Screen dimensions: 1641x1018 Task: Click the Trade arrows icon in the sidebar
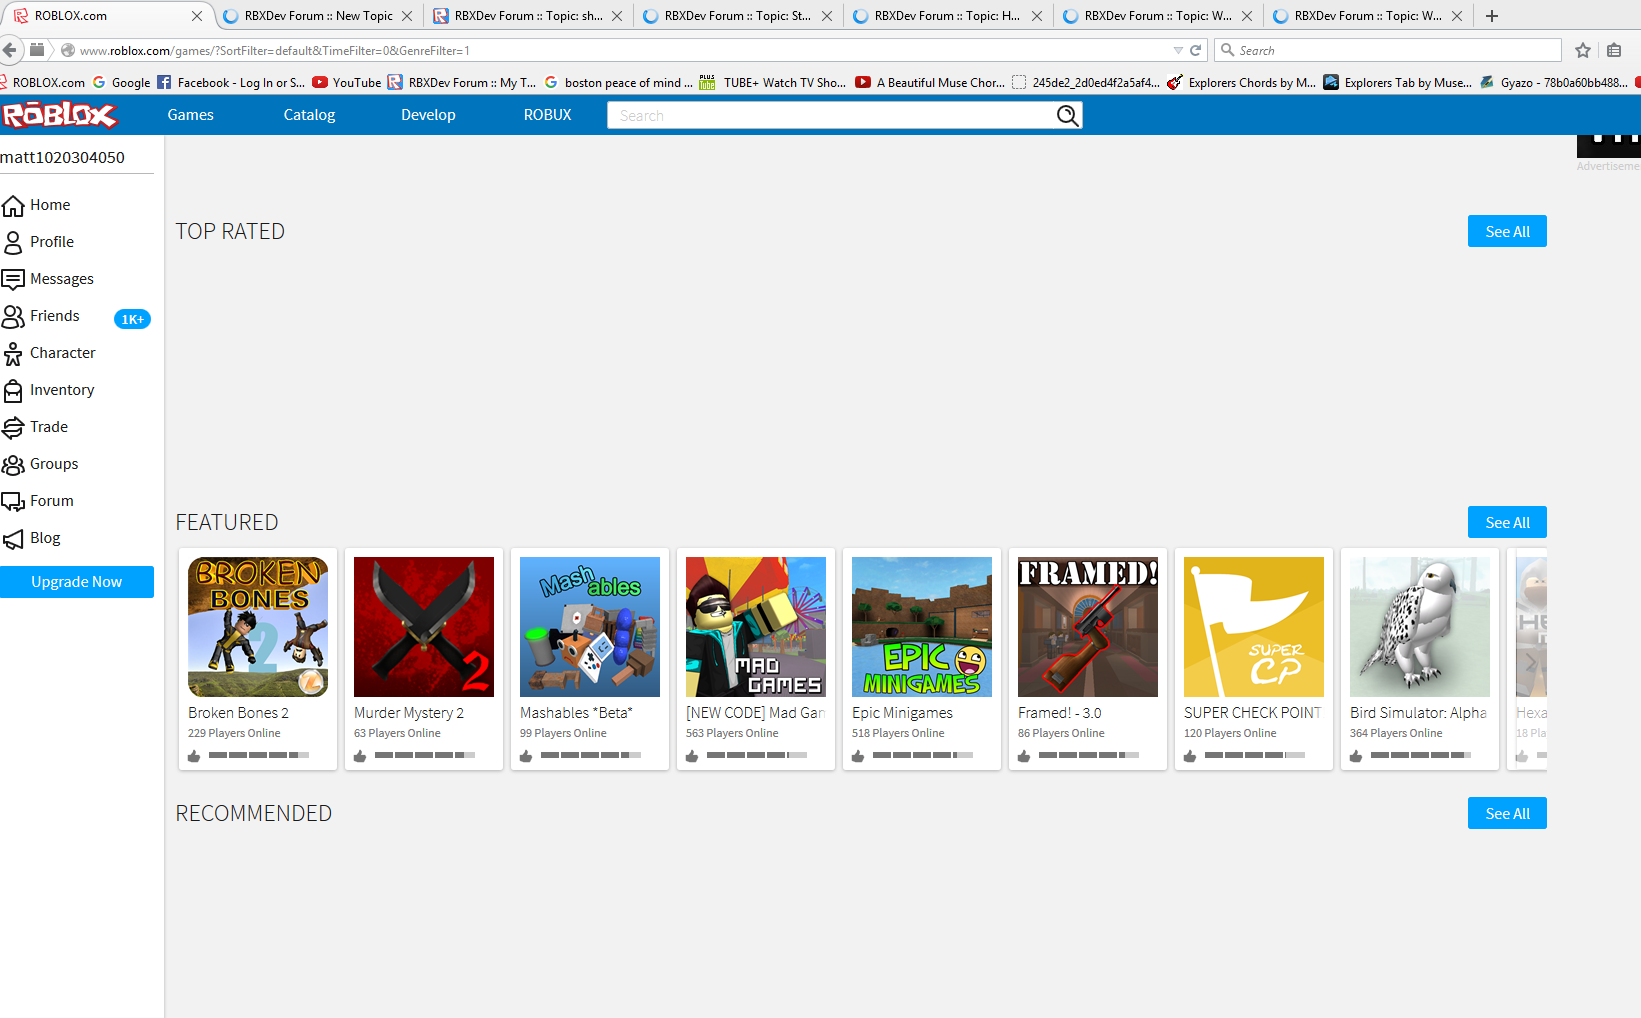click(x=13, y=428)
